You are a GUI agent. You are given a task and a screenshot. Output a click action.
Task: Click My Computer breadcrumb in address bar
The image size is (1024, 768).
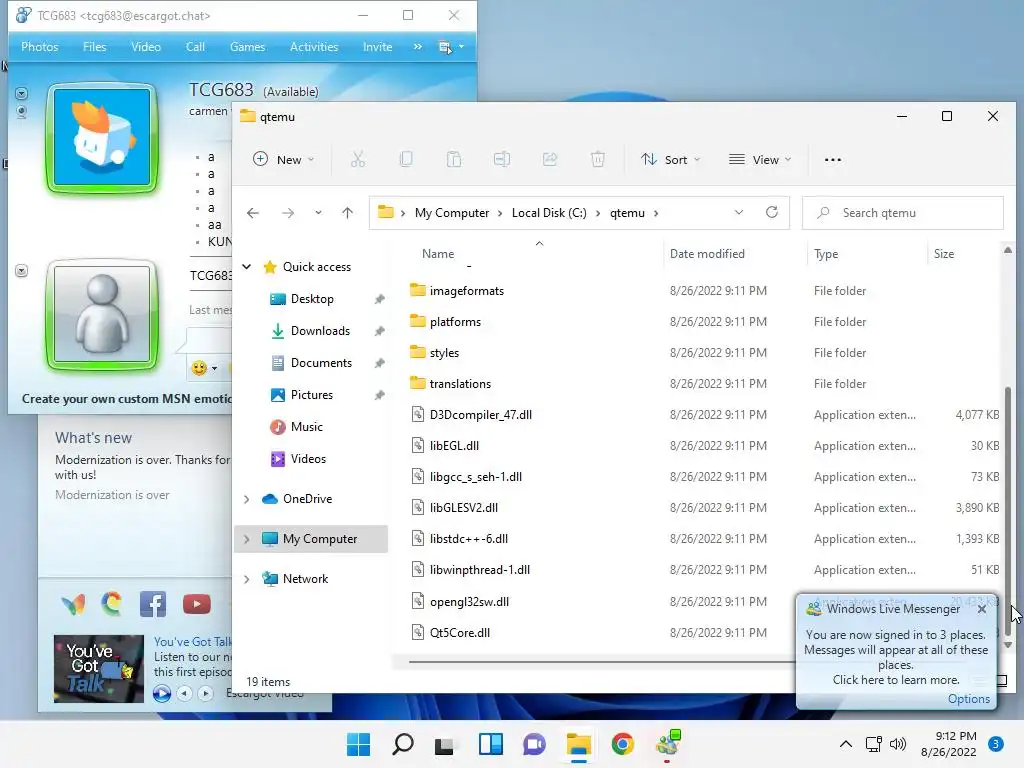[452, 213]
